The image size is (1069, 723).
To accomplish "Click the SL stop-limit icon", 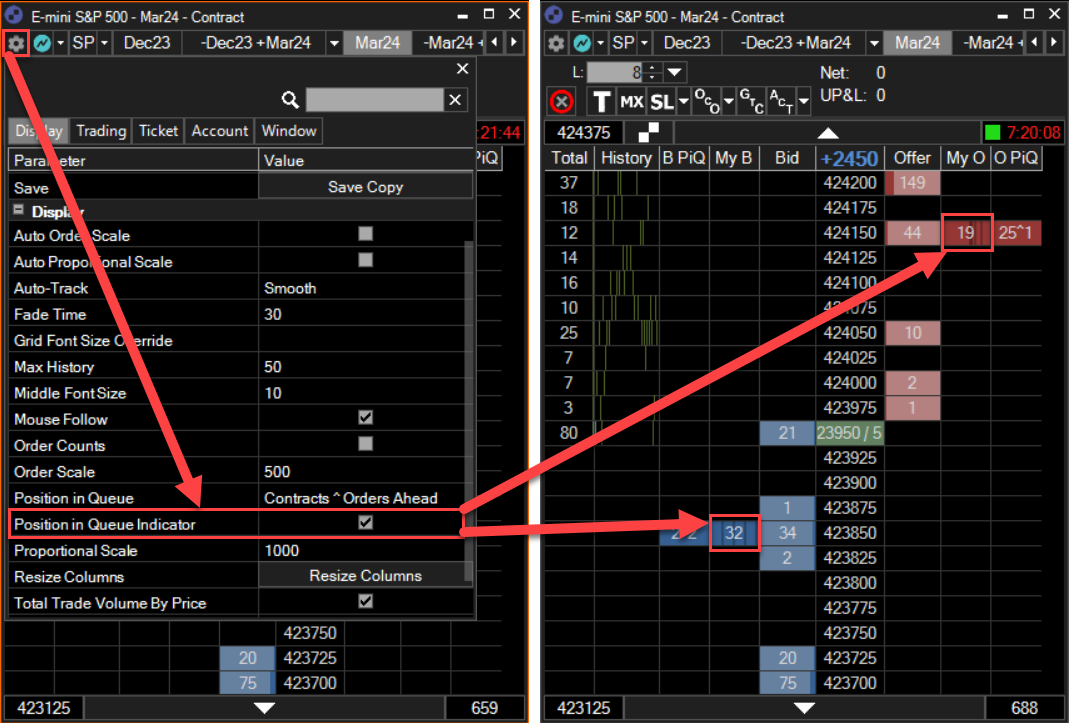I will click(x=662, y=101).
